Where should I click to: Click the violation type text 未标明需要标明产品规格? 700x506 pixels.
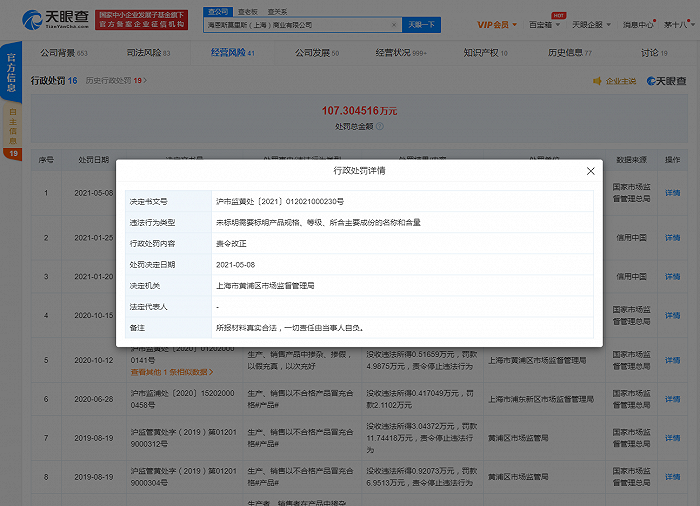coord(318,222)
